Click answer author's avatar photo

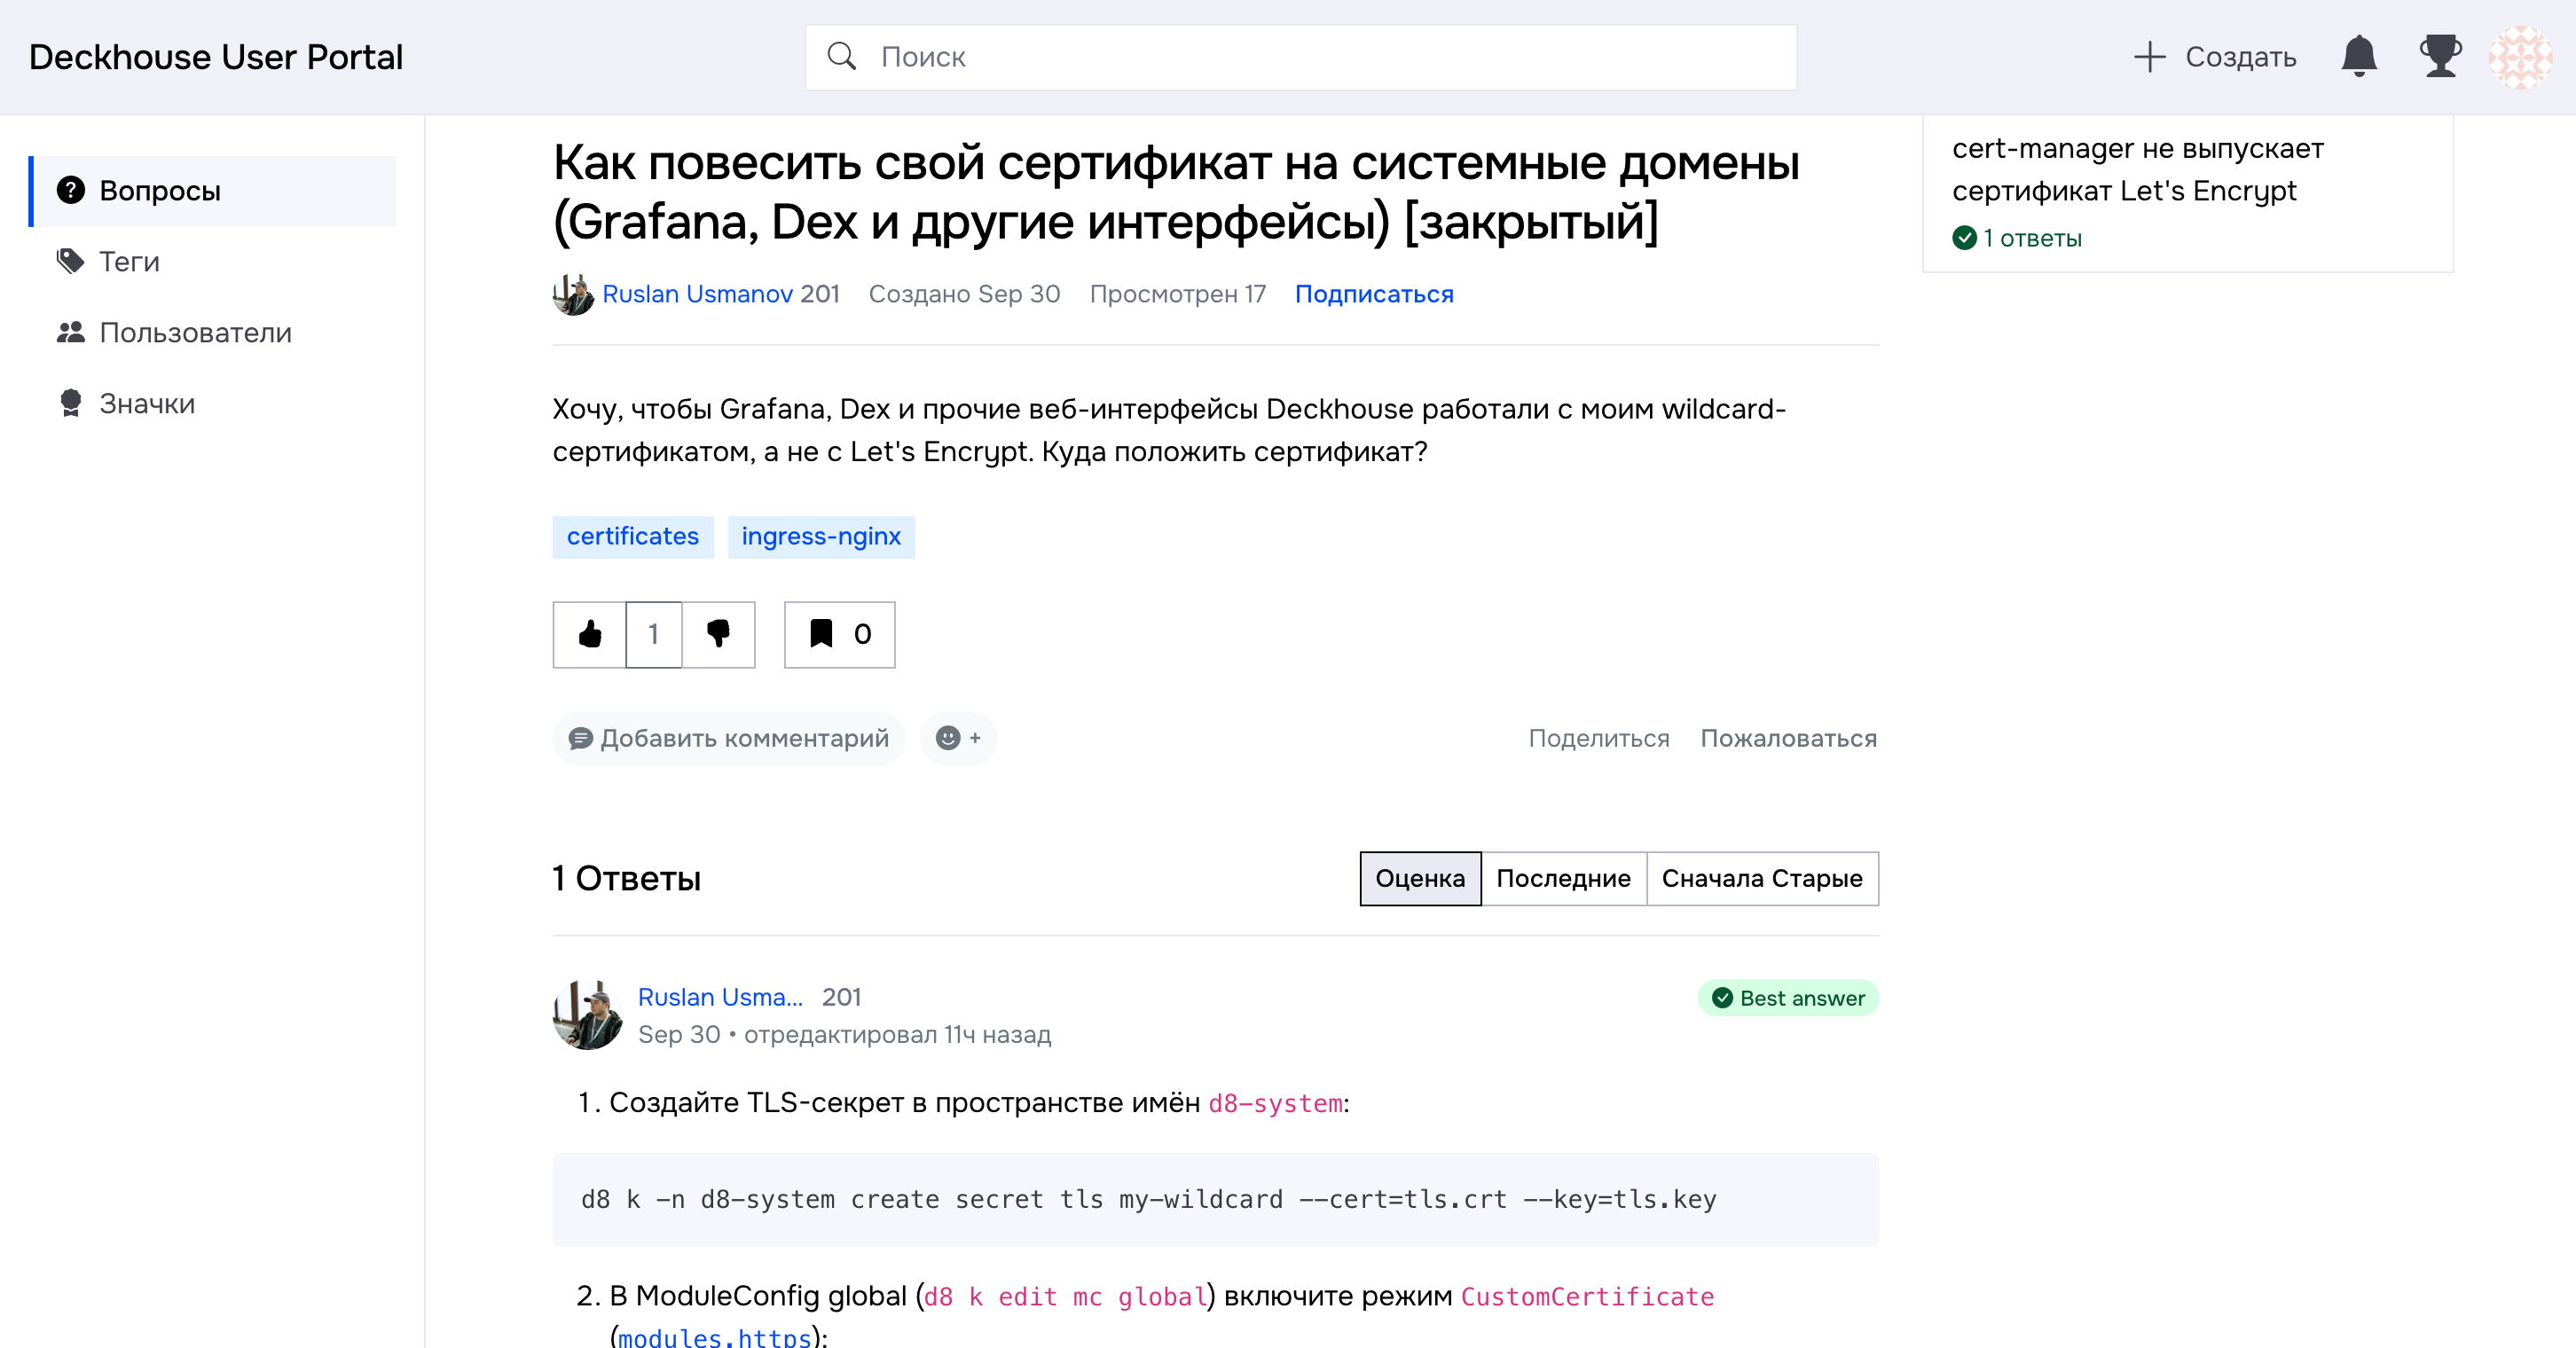point(588,1015)
